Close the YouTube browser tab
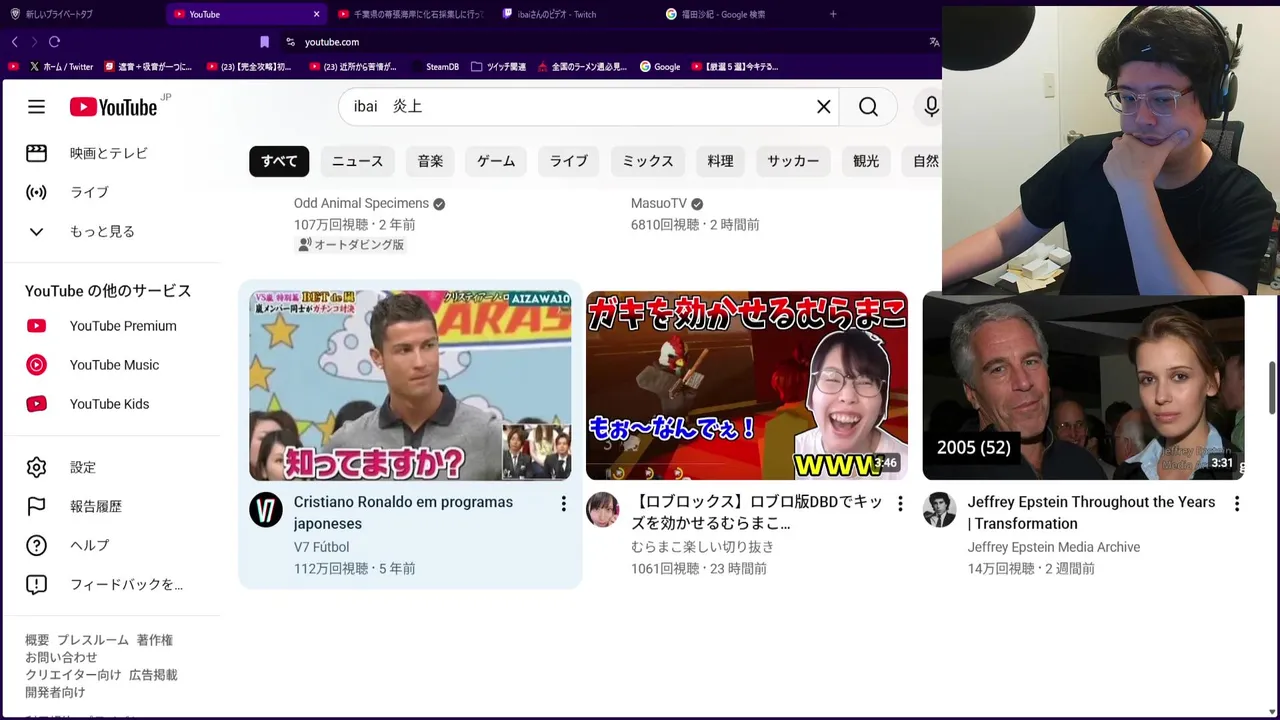The image size is (1280, 720). (x=317, y=14)
